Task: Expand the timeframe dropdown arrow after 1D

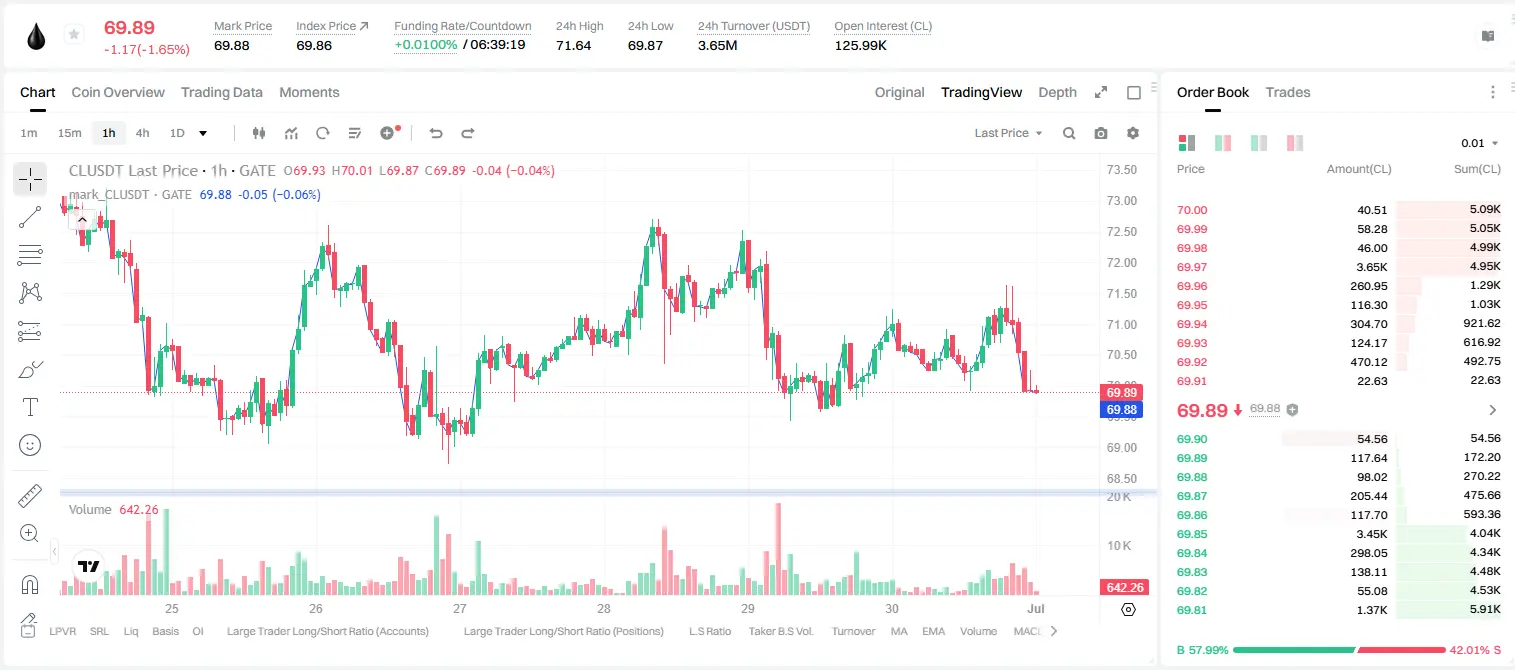Action: 203,133
